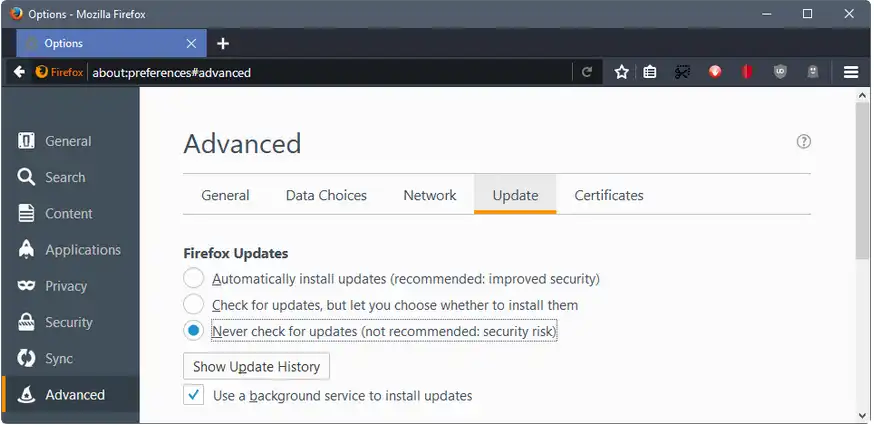
Task: Open the Content category in sidebar
Action: tap(70, 214)
